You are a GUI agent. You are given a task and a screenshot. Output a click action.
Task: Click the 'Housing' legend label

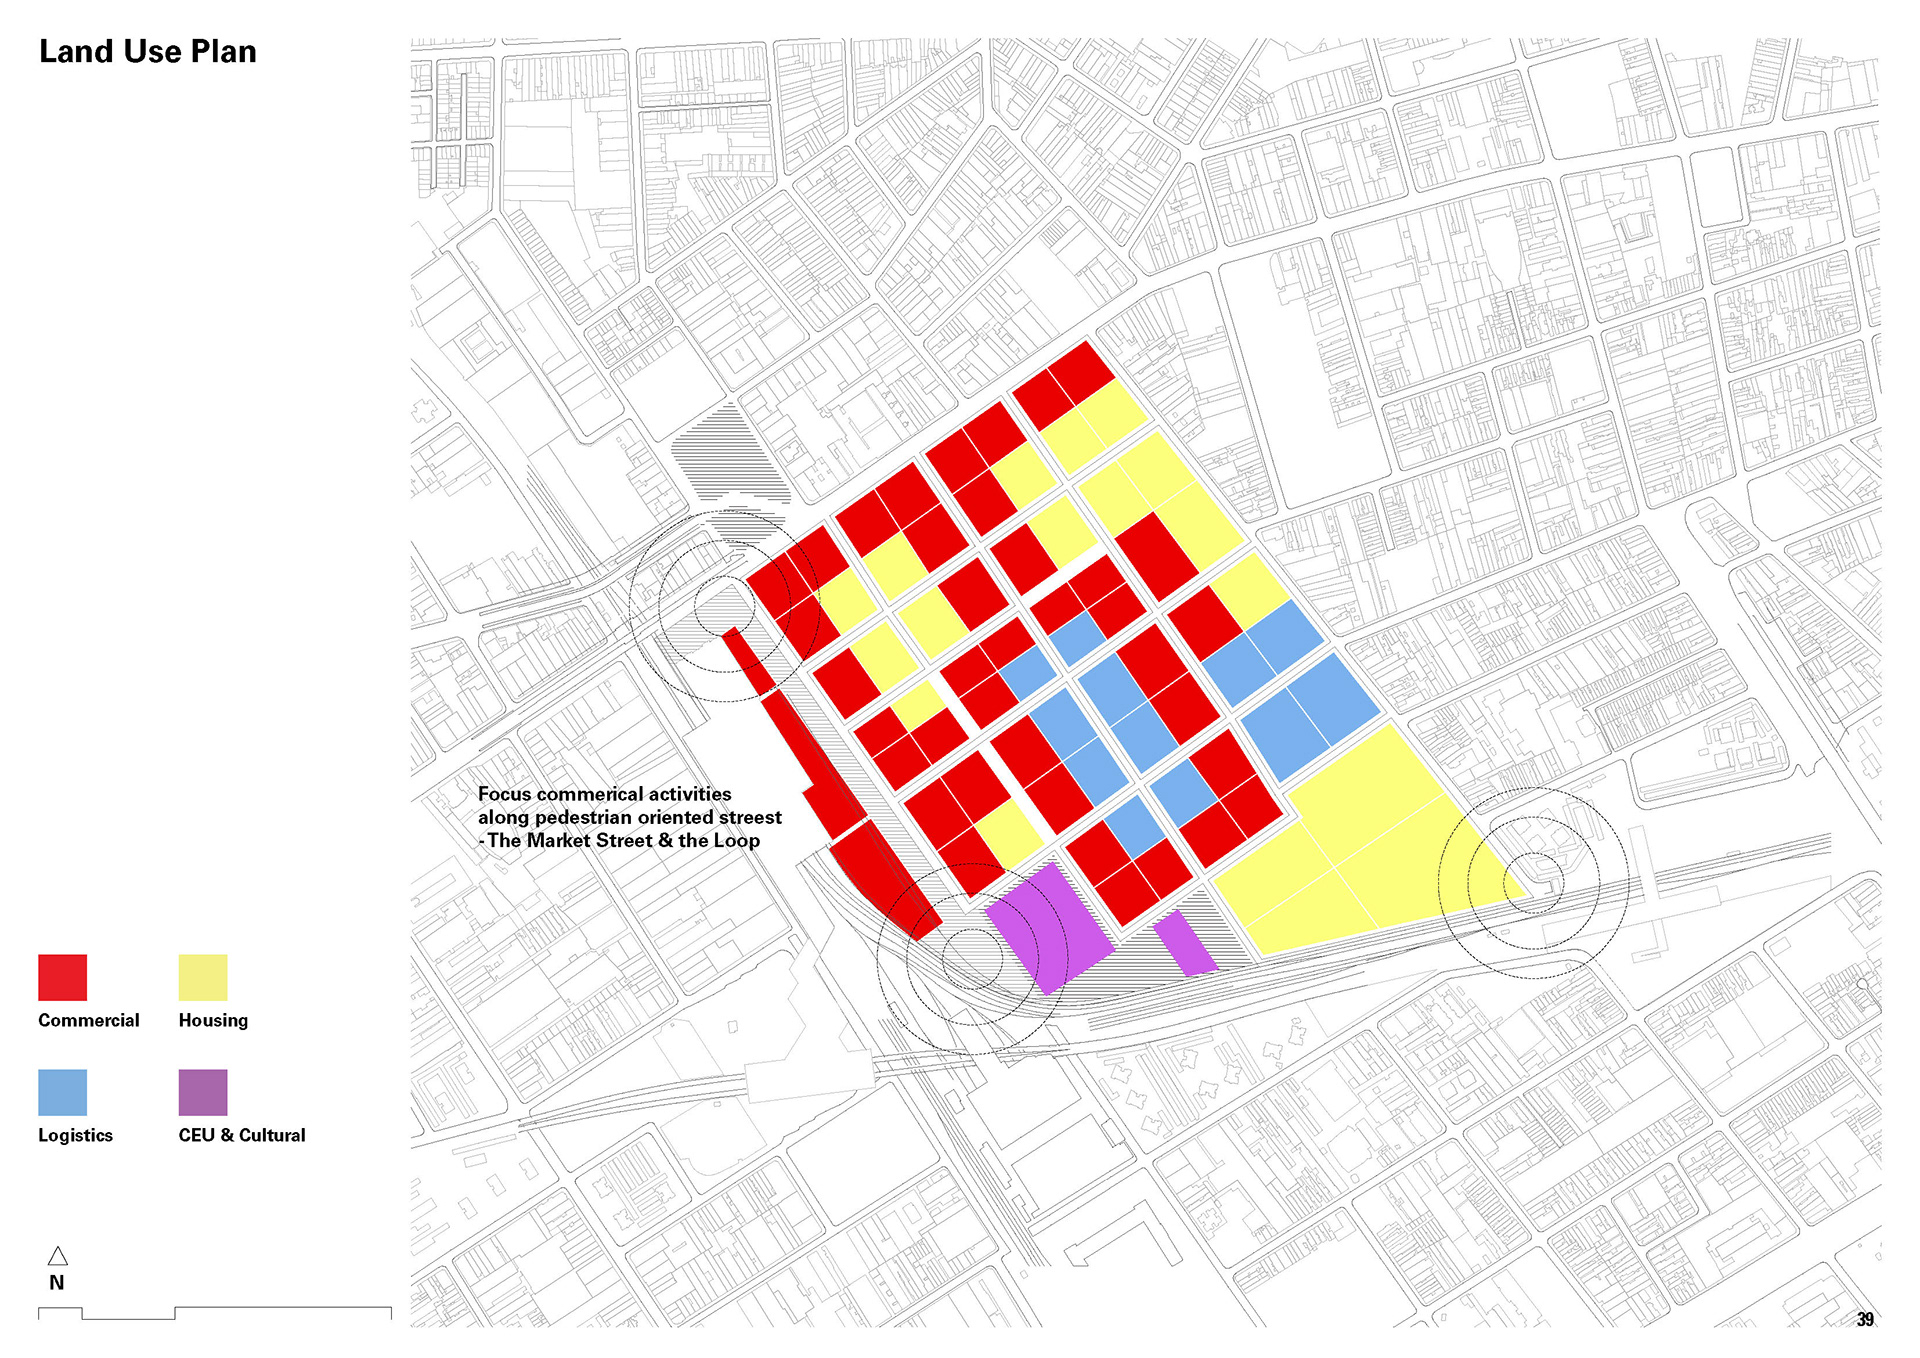(213, 1020)
